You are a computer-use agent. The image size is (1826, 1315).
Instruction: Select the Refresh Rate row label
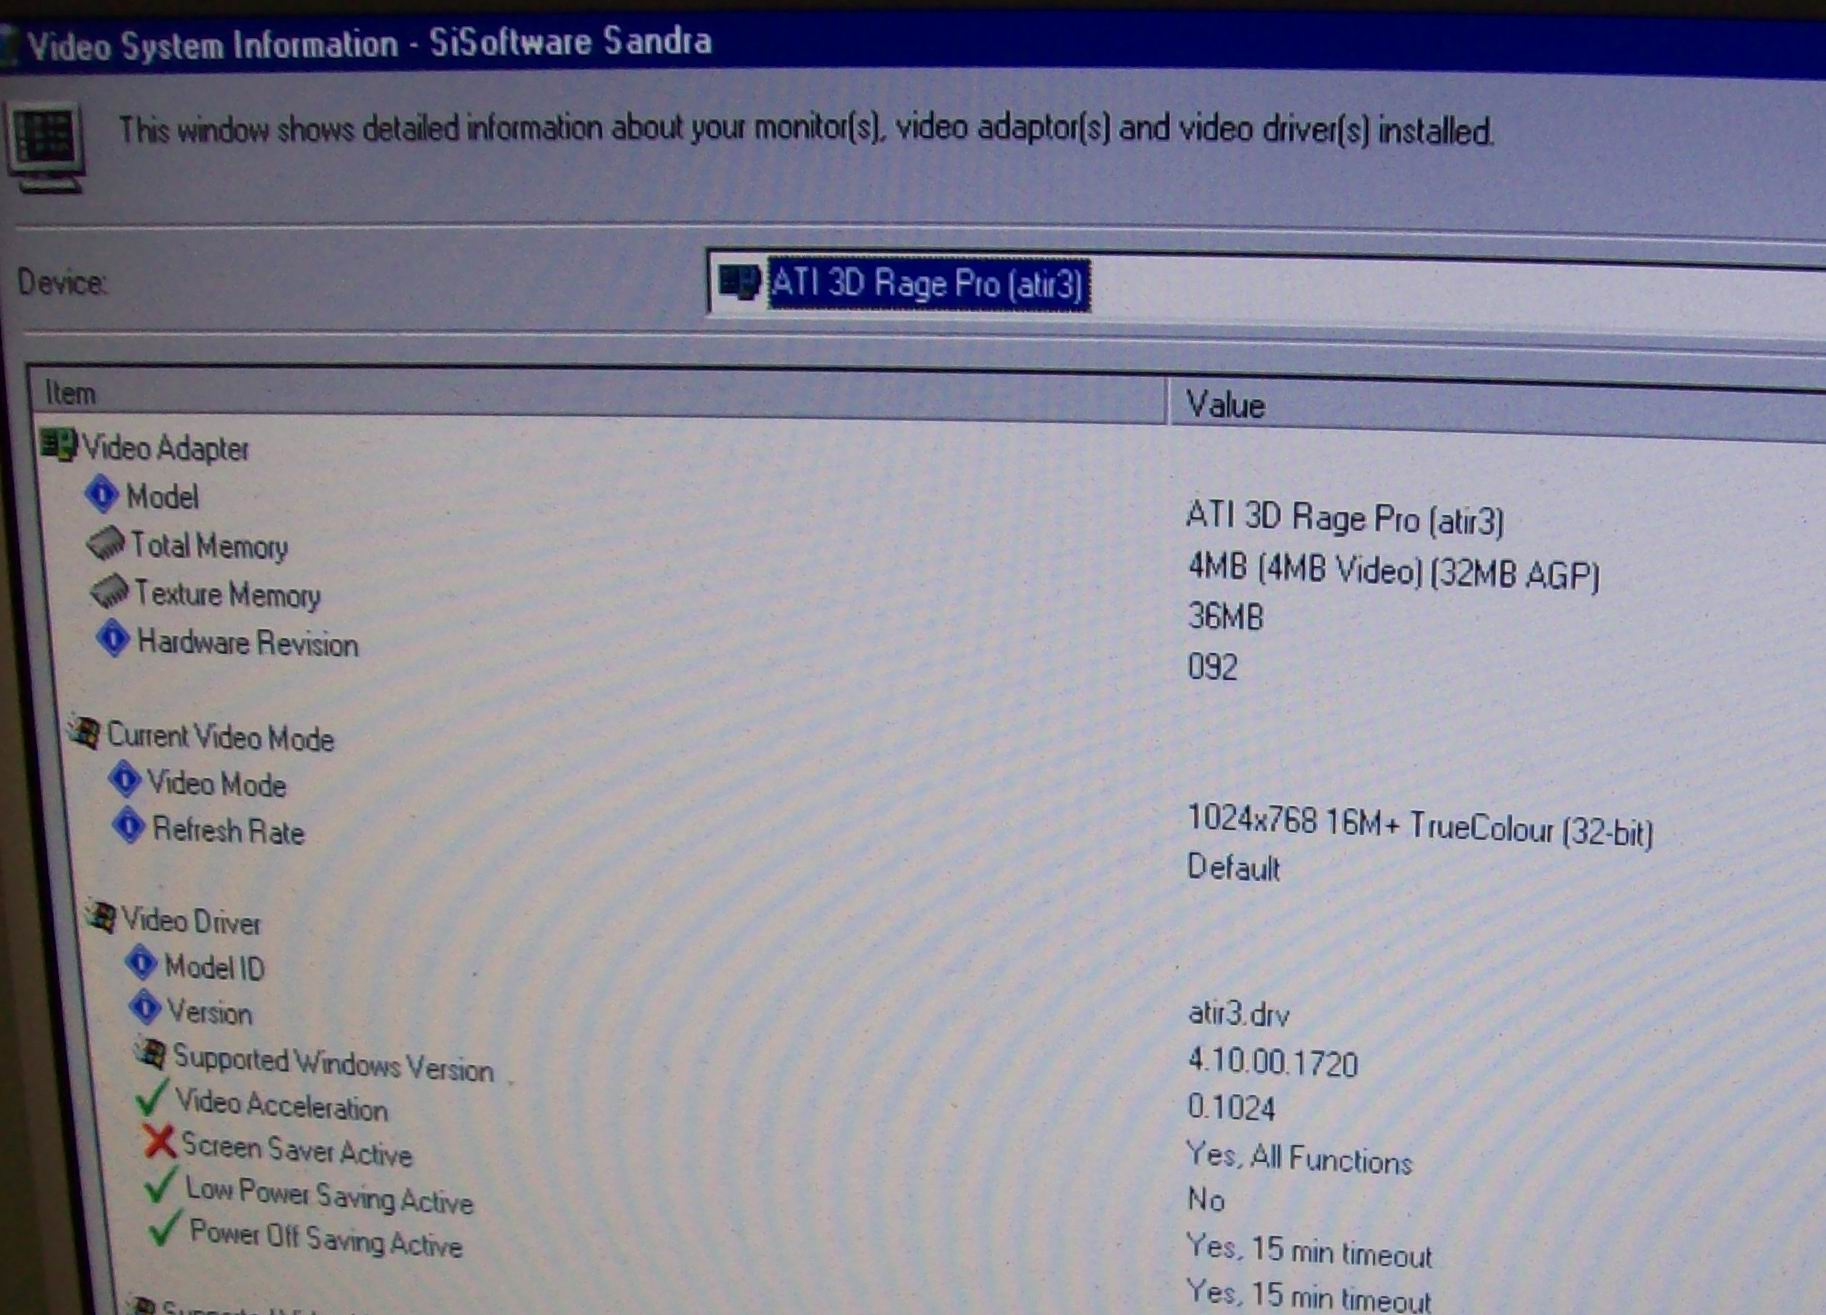[x=228, y=831]
